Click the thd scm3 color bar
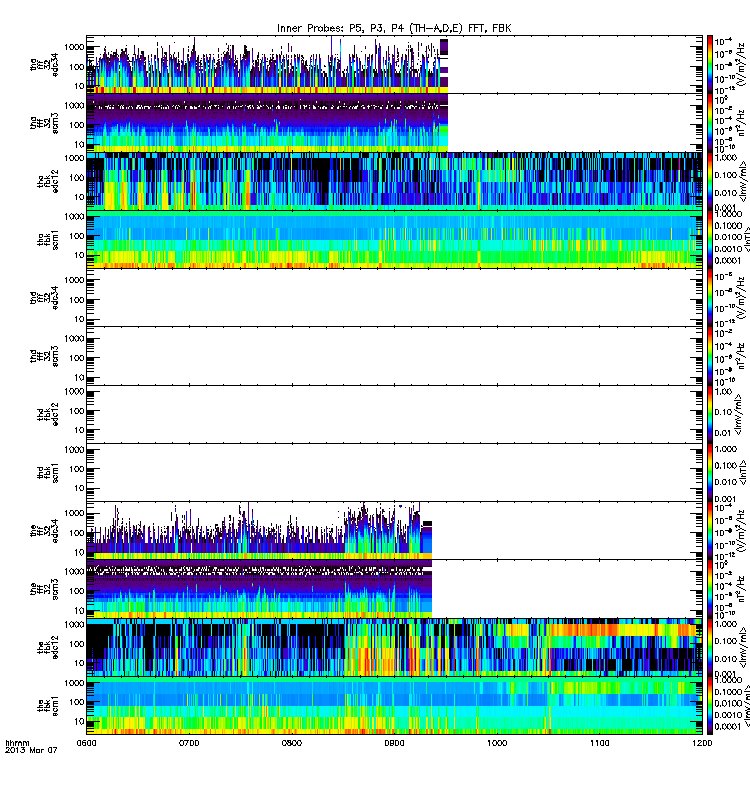 click(x=710, y=356)
